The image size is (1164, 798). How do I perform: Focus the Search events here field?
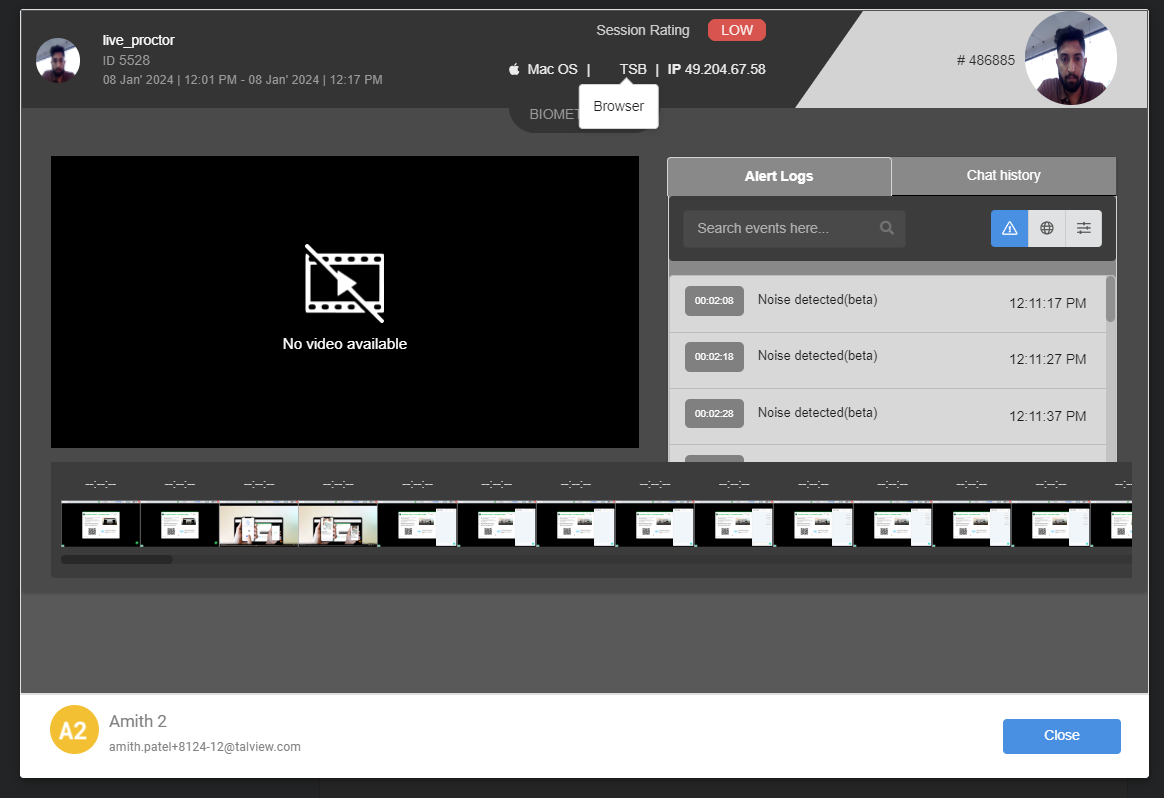point(794,228)
